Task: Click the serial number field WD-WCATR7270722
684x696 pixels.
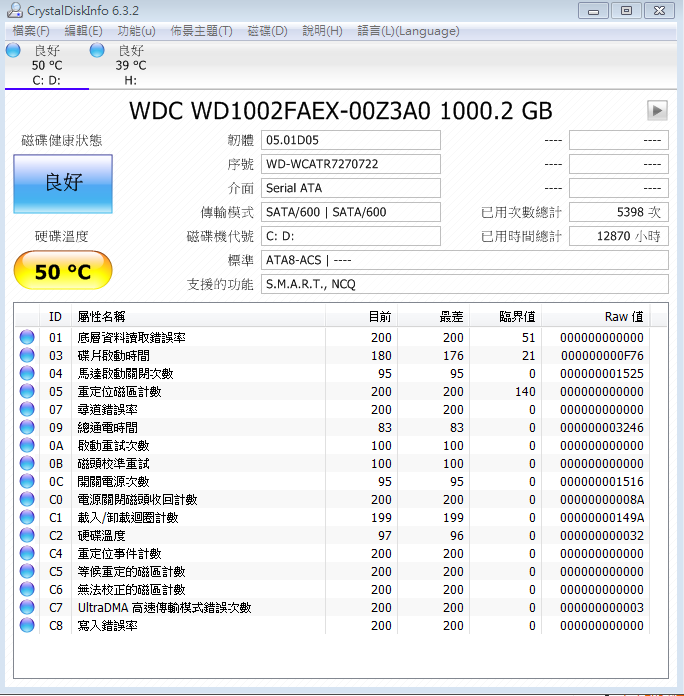Action: coord(351,164)
